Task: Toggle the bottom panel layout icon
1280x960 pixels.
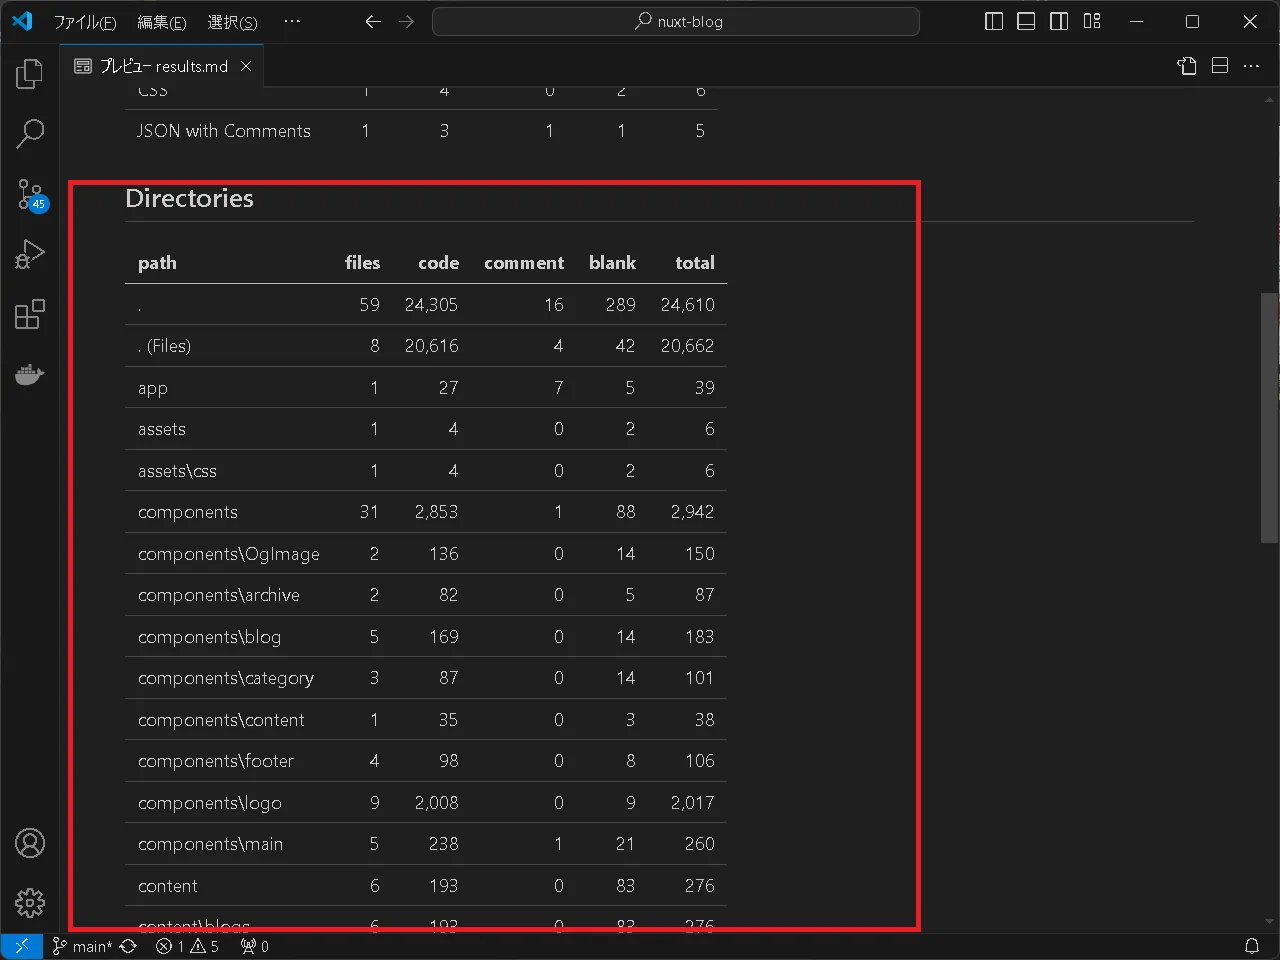Action: [1026, 21]
